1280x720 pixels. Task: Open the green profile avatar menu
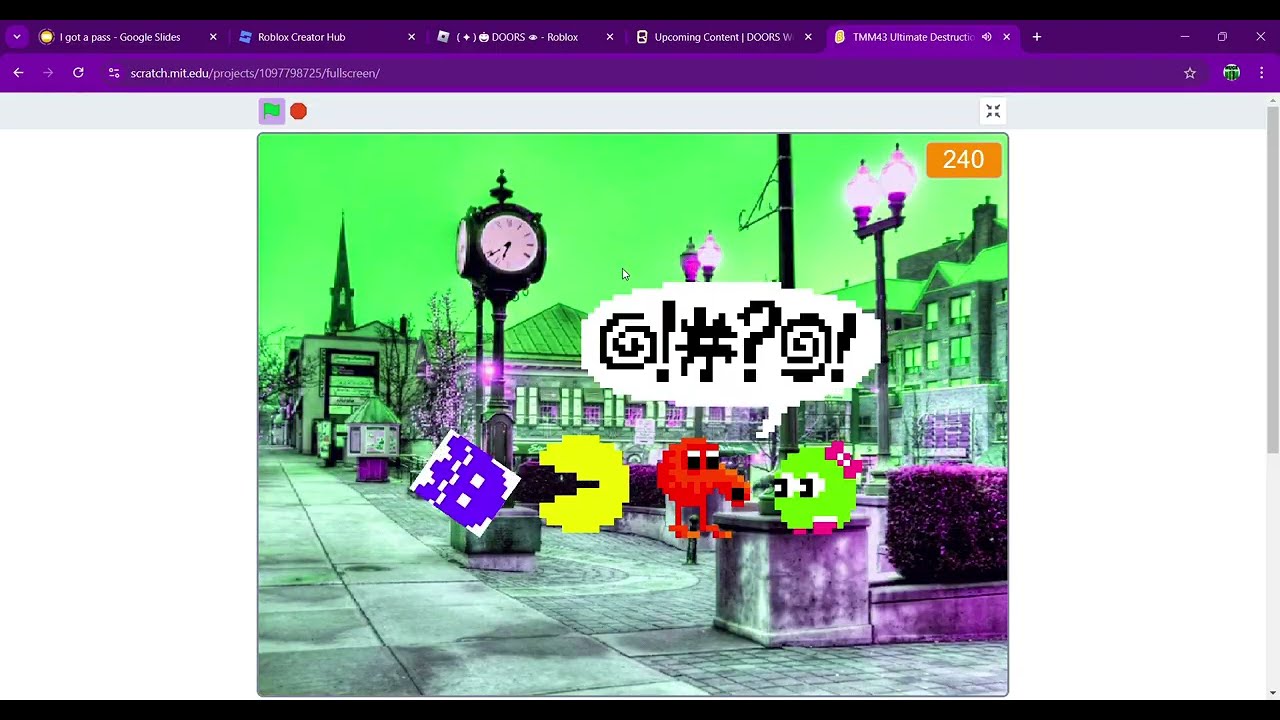1231,73
